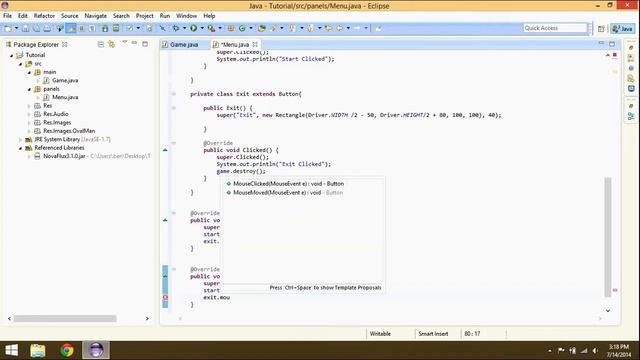Run the program with green play icon
The image size is (640, 360).
pos(193,28)
